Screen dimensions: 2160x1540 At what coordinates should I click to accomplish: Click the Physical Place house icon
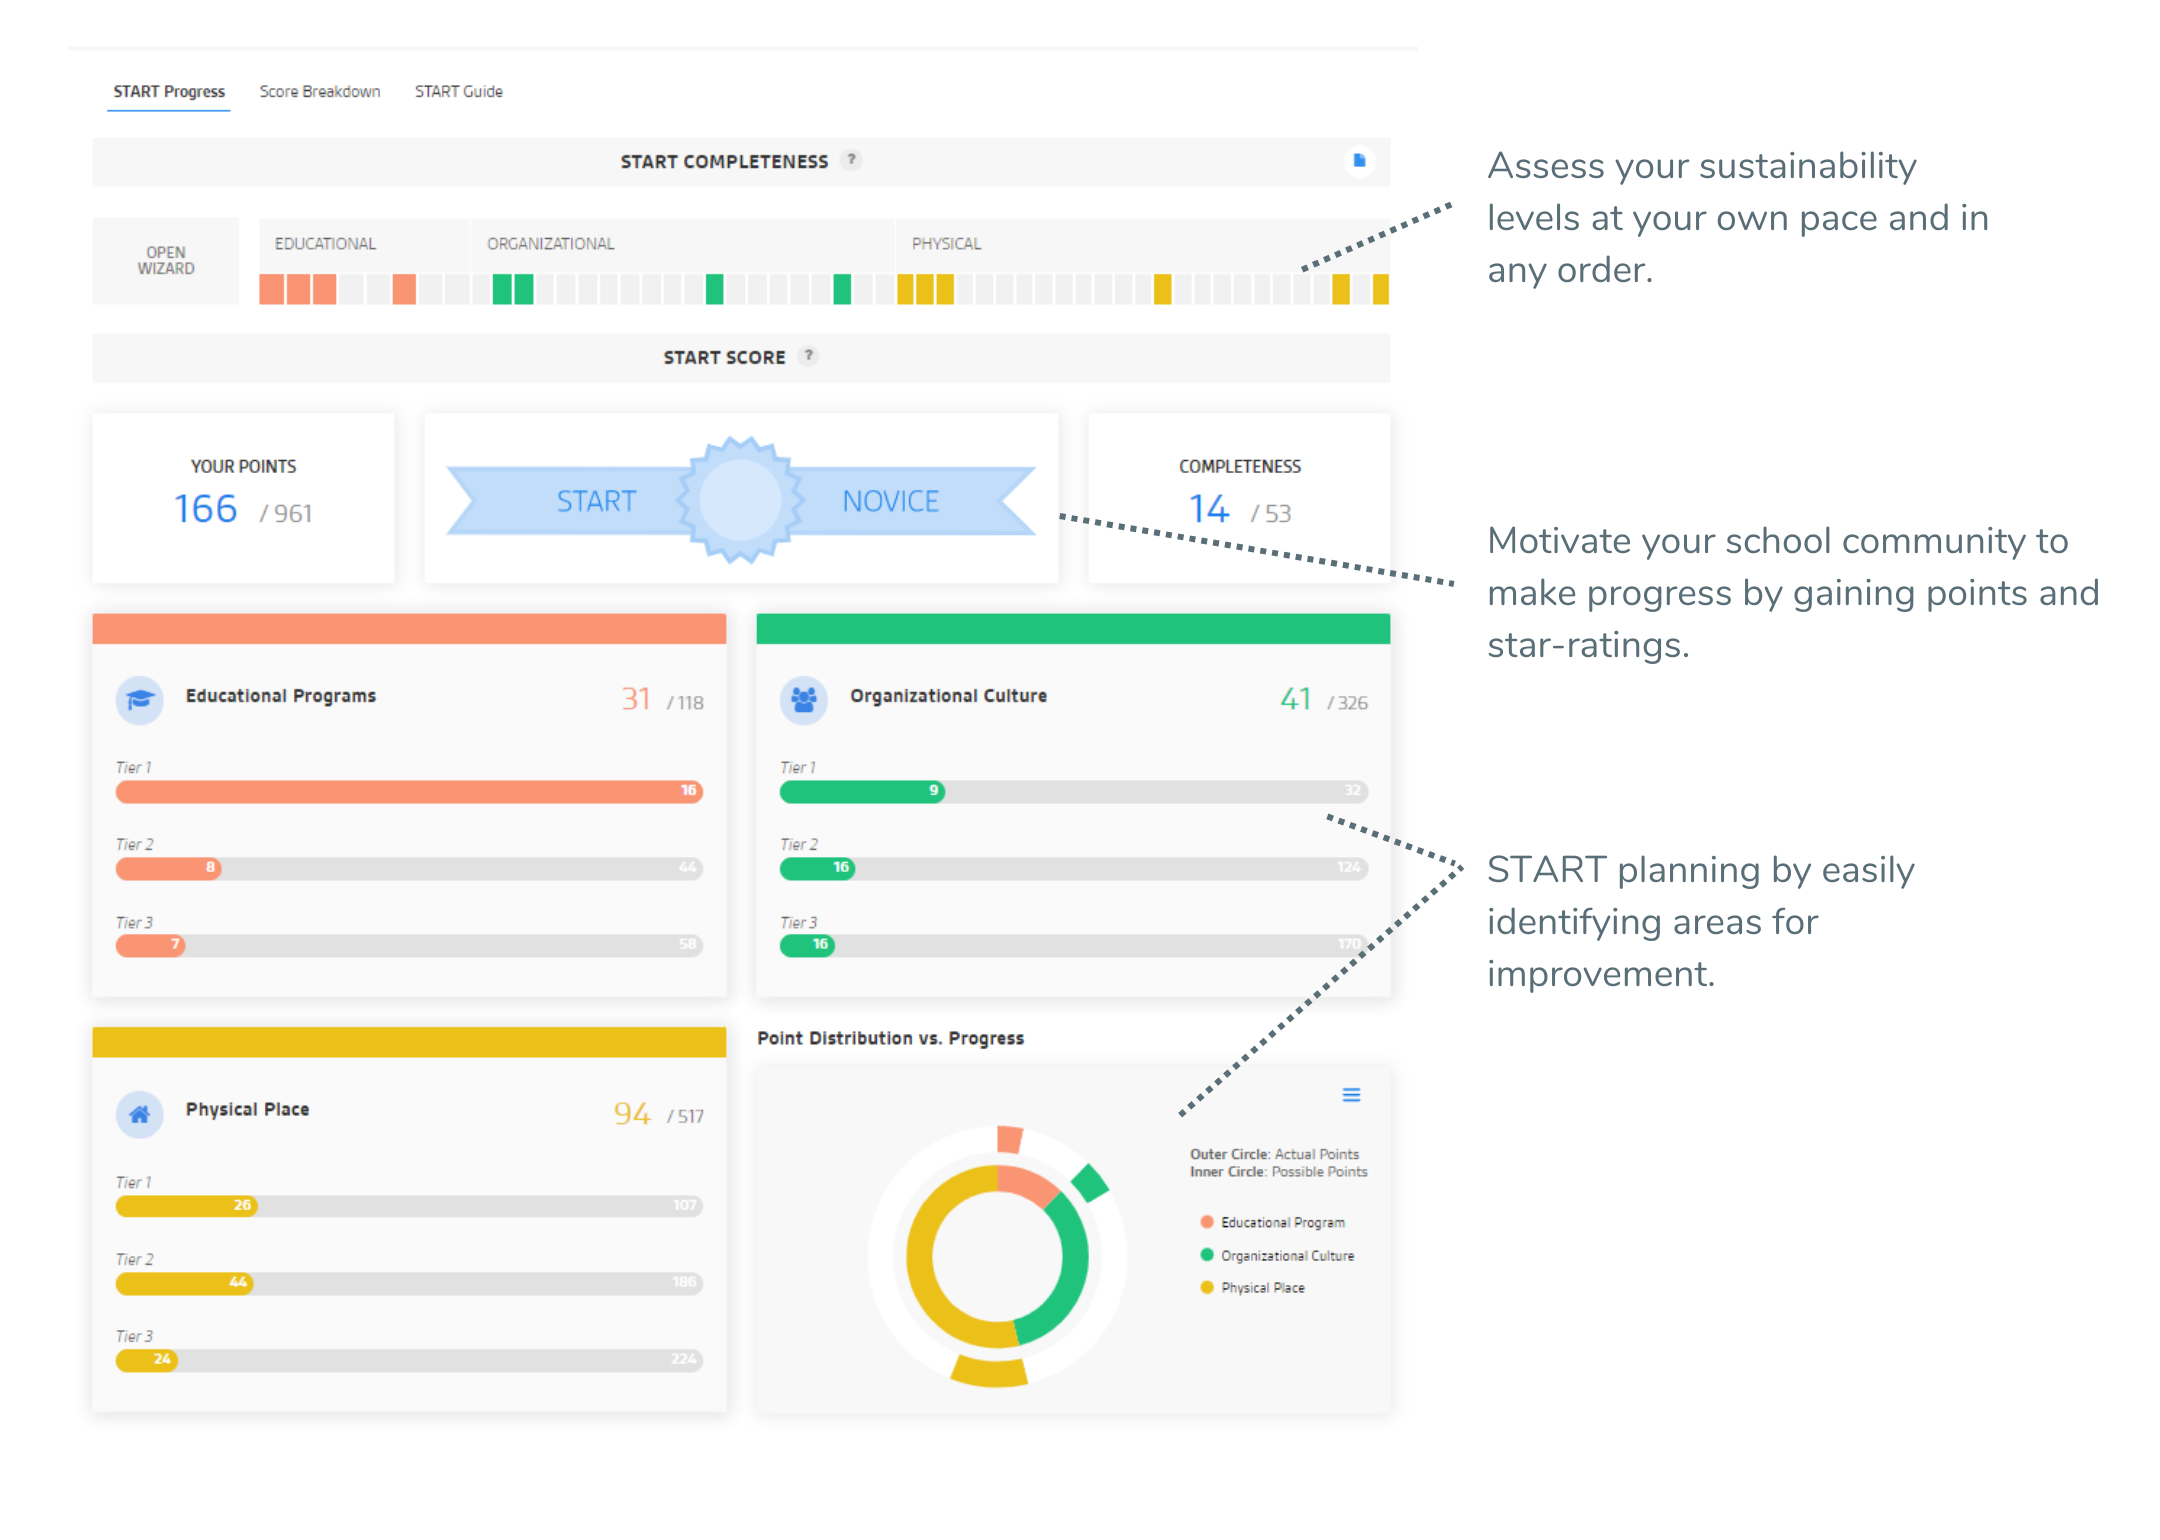click(140, 1113)
